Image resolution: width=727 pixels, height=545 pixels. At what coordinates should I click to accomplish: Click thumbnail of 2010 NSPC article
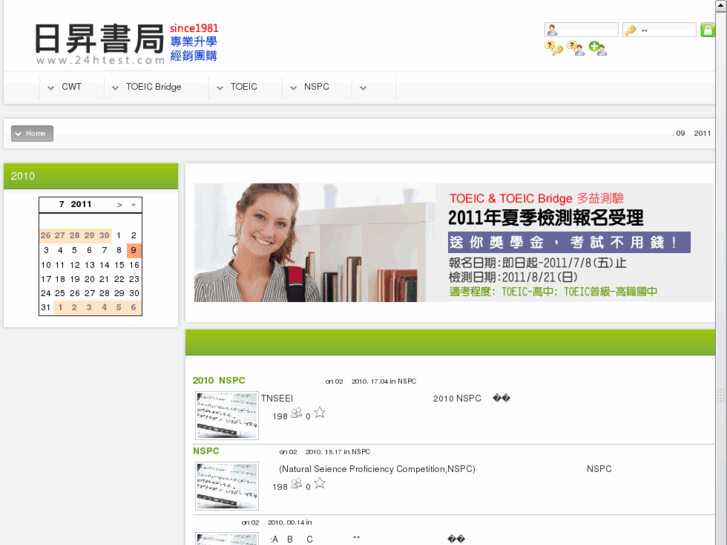(227, 415)
